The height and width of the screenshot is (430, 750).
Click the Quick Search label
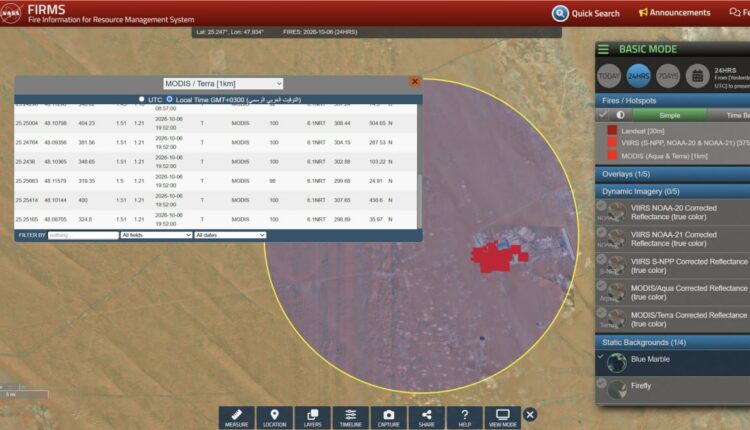(596, 13)
